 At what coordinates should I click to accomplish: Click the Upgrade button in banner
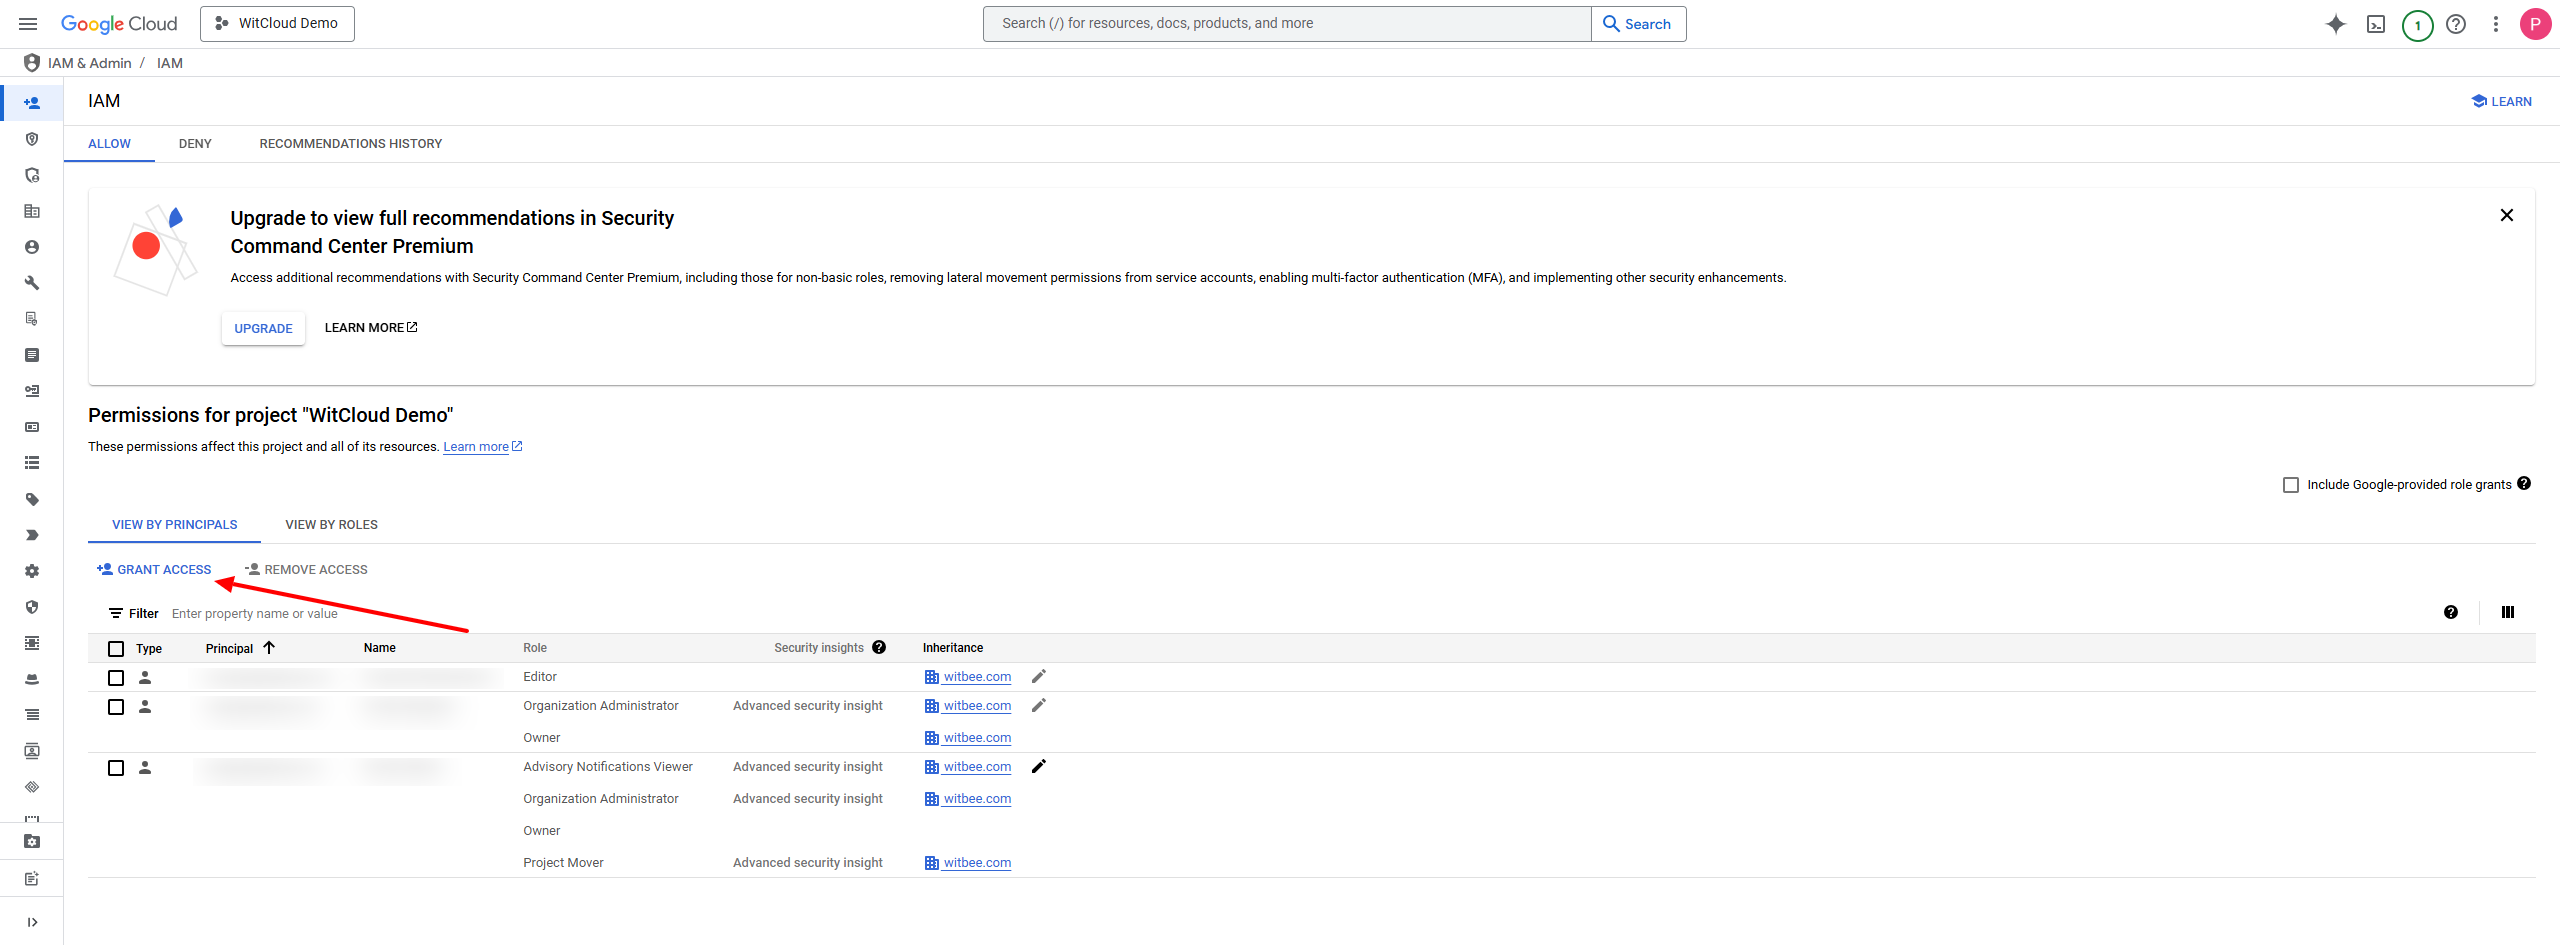point(263,328)
